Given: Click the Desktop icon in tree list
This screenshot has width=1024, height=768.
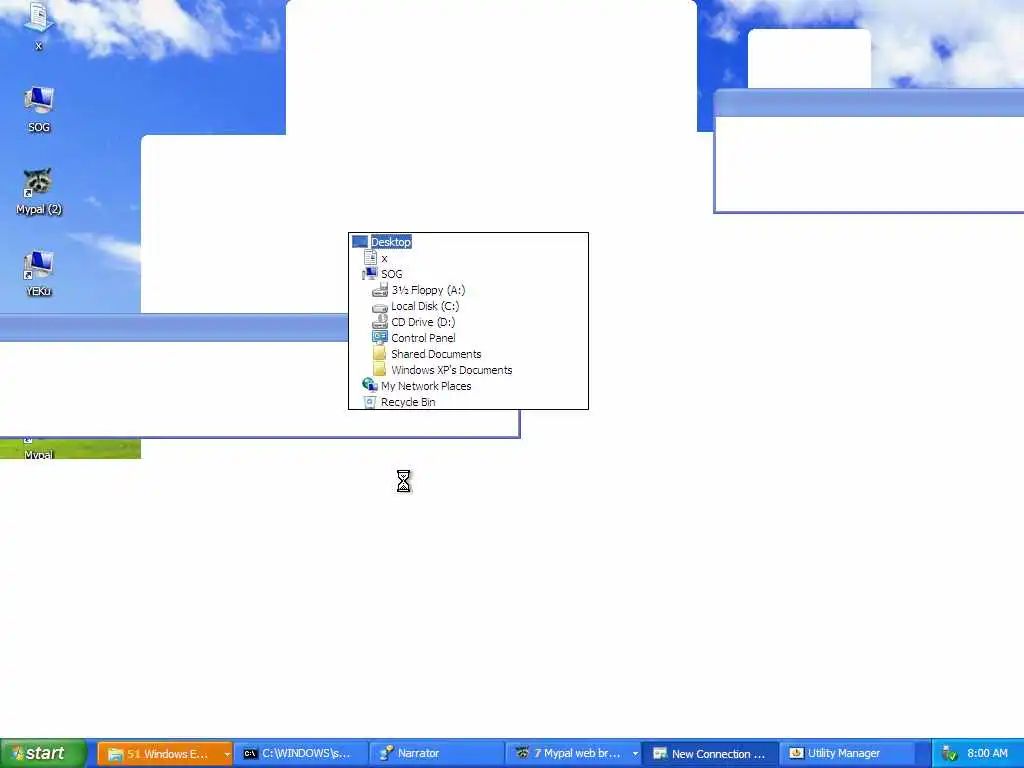Looking at the screenshot, I should (360, 242).
